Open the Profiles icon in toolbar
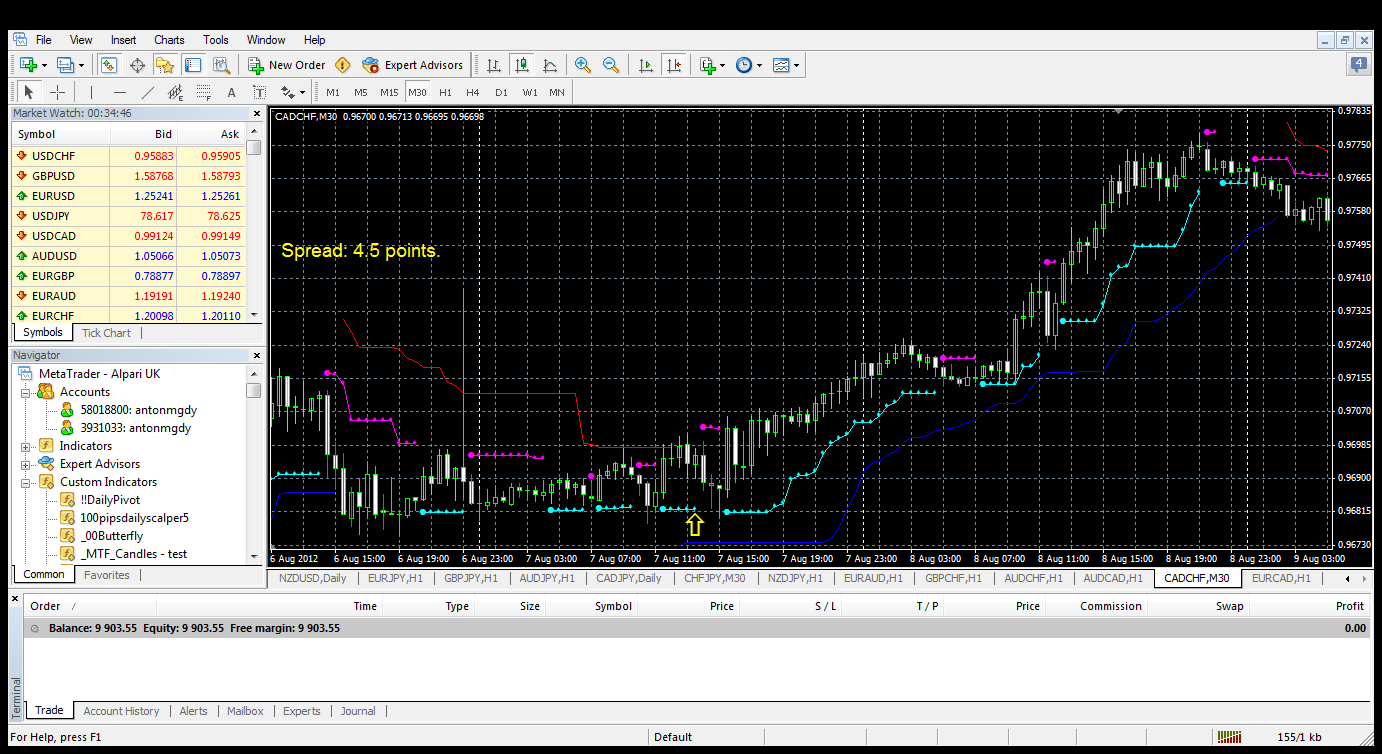The width and height of the screenshot is (1382, 754). click(65, 65)
